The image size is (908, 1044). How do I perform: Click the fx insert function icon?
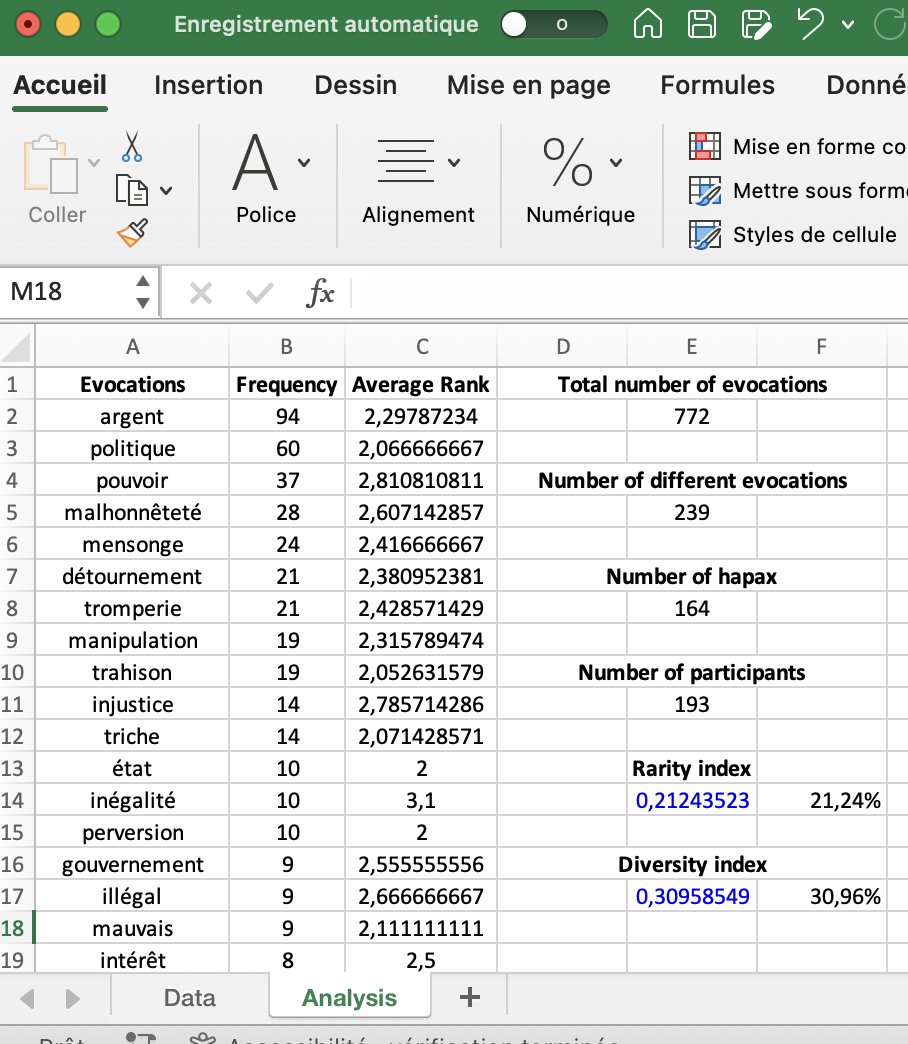click(320, 292)
